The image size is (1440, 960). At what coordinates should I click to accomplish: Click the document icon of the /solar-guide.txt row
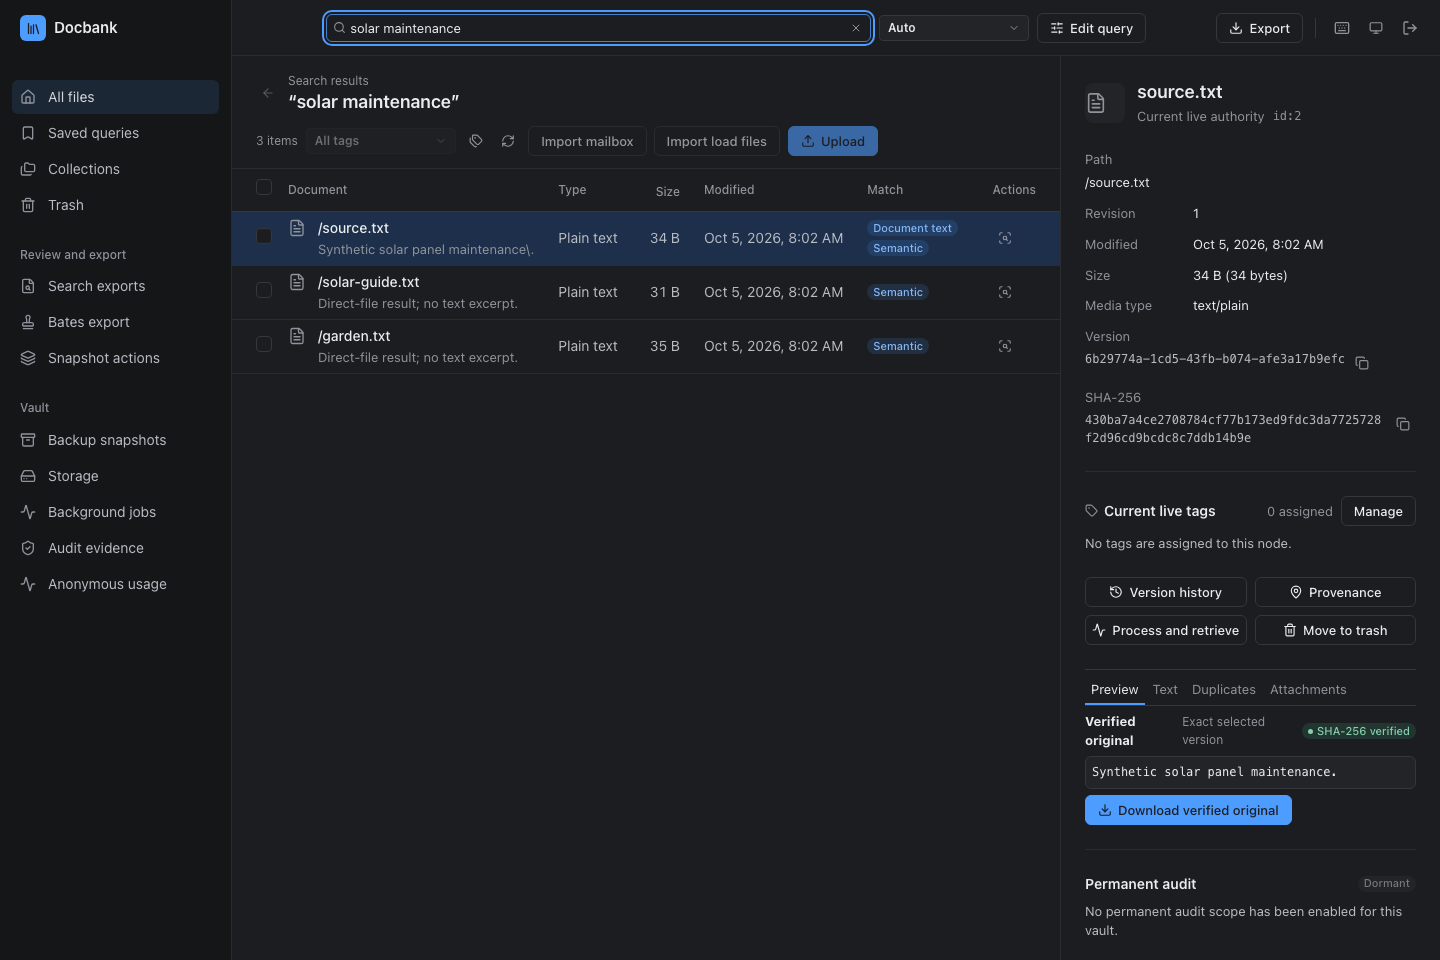297,282
